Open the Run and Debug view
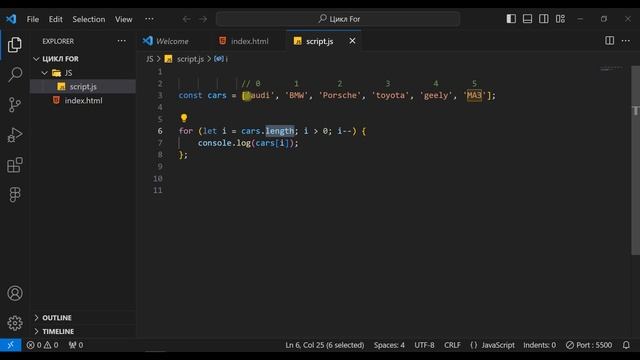This screenshot has width=640, height=360. 15,135
